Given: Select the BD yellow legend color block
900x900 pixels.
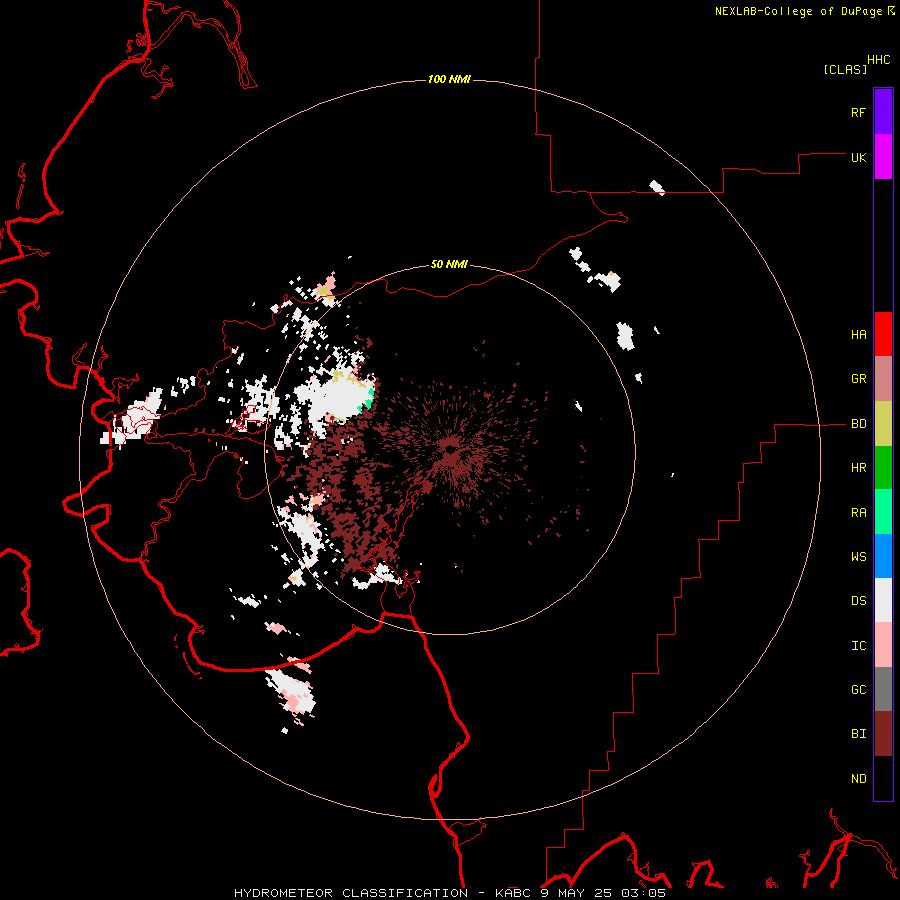Looking at the screenshot, I should (883, 424).
